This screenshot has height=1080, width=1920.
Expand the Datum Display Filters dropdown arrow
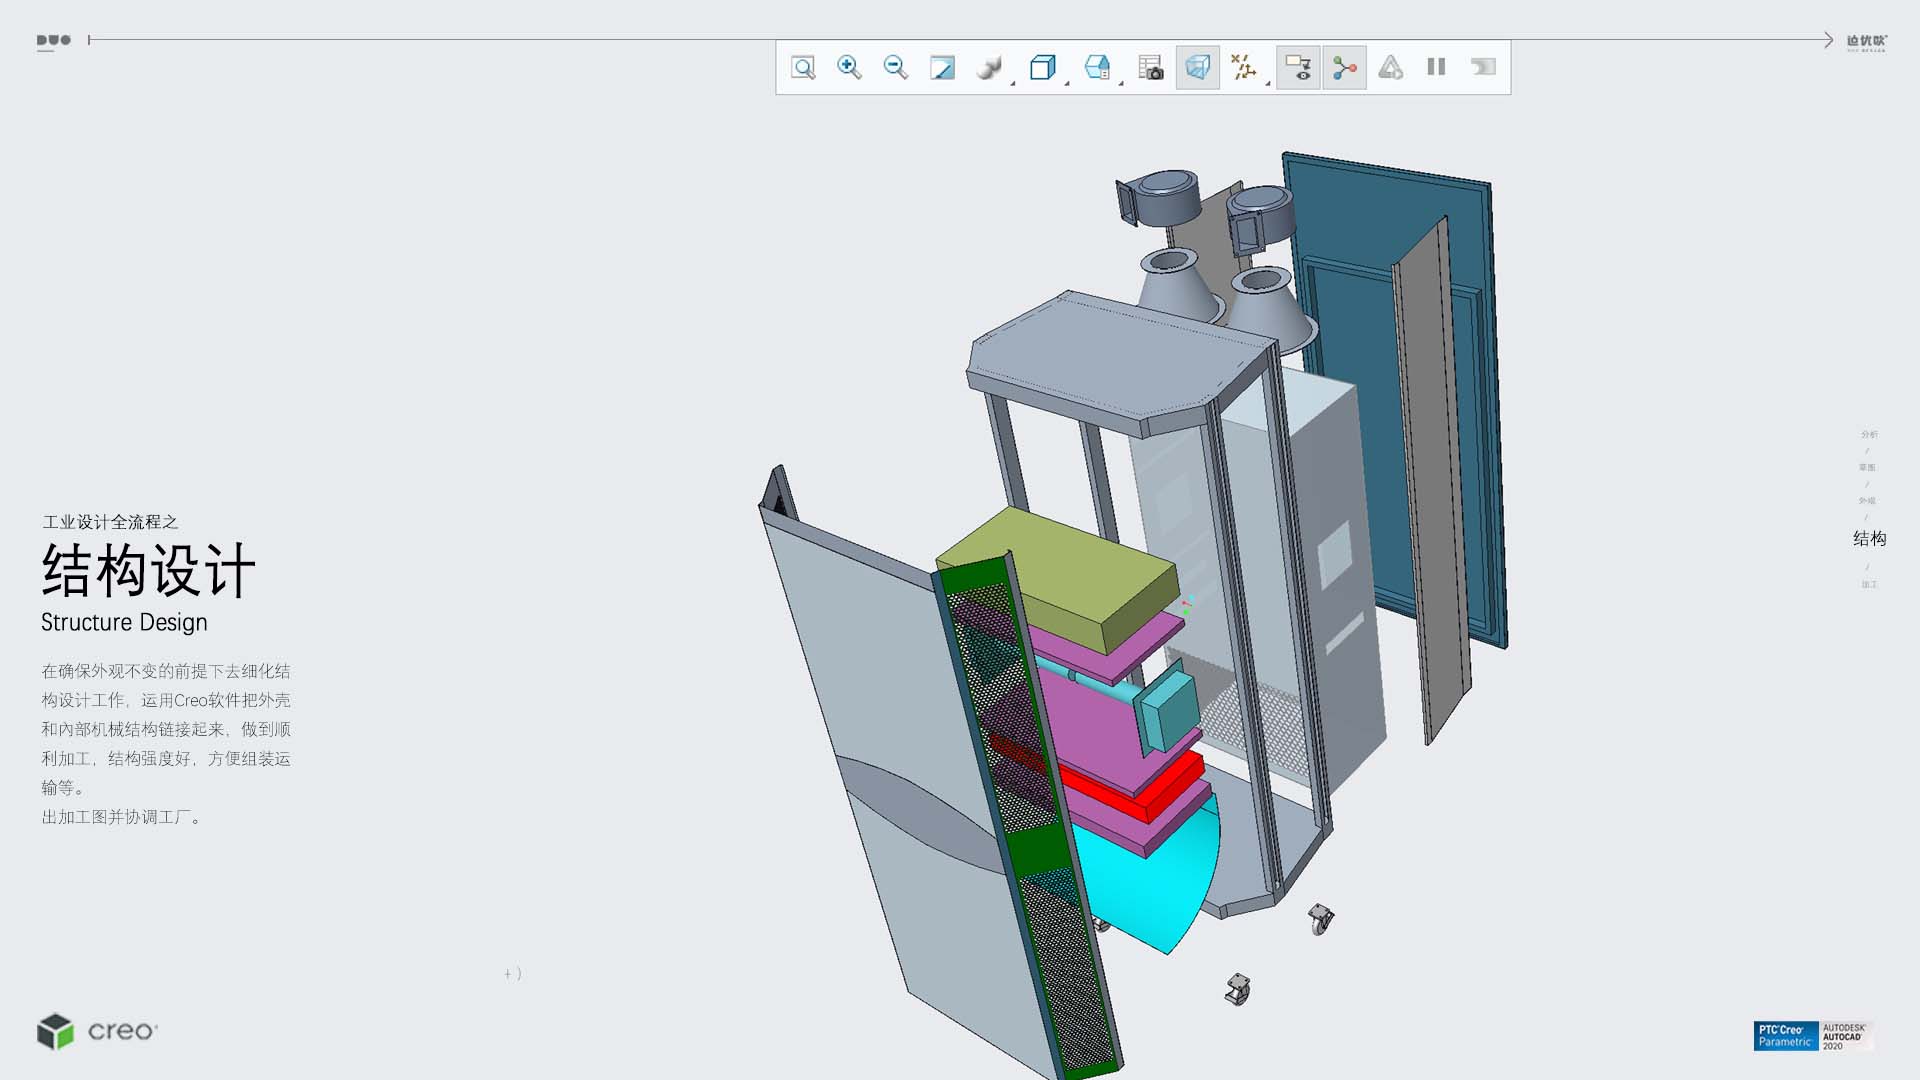(x=1267, y=83)
